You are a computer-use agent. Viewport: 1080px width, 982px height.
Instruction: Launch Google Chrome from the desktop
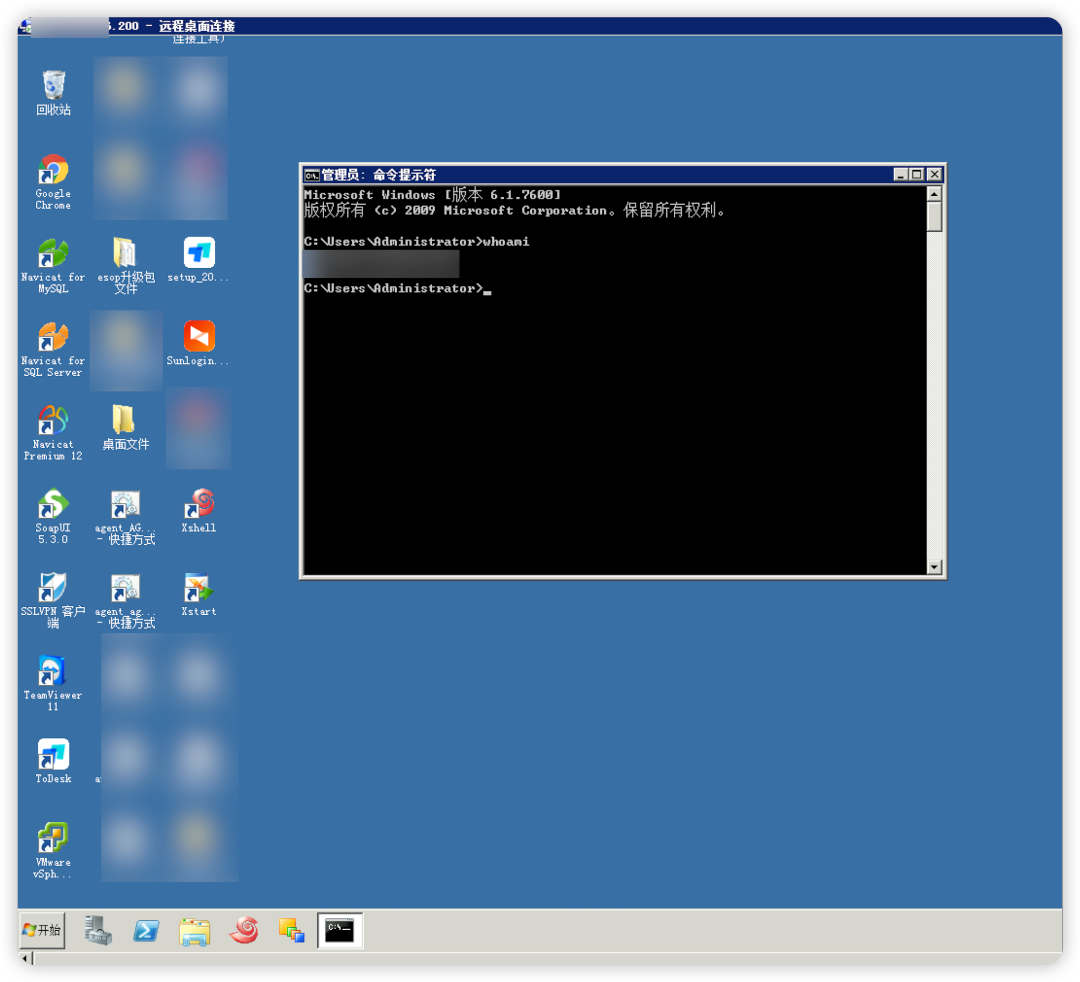tap(53, 182)
